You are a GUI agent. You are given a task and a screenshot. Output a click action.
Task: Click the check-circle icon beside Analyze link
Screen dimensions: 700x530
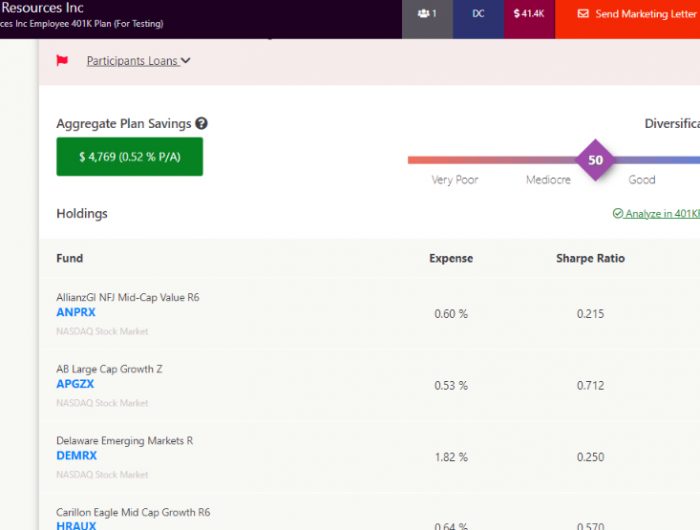coord(617,214)
